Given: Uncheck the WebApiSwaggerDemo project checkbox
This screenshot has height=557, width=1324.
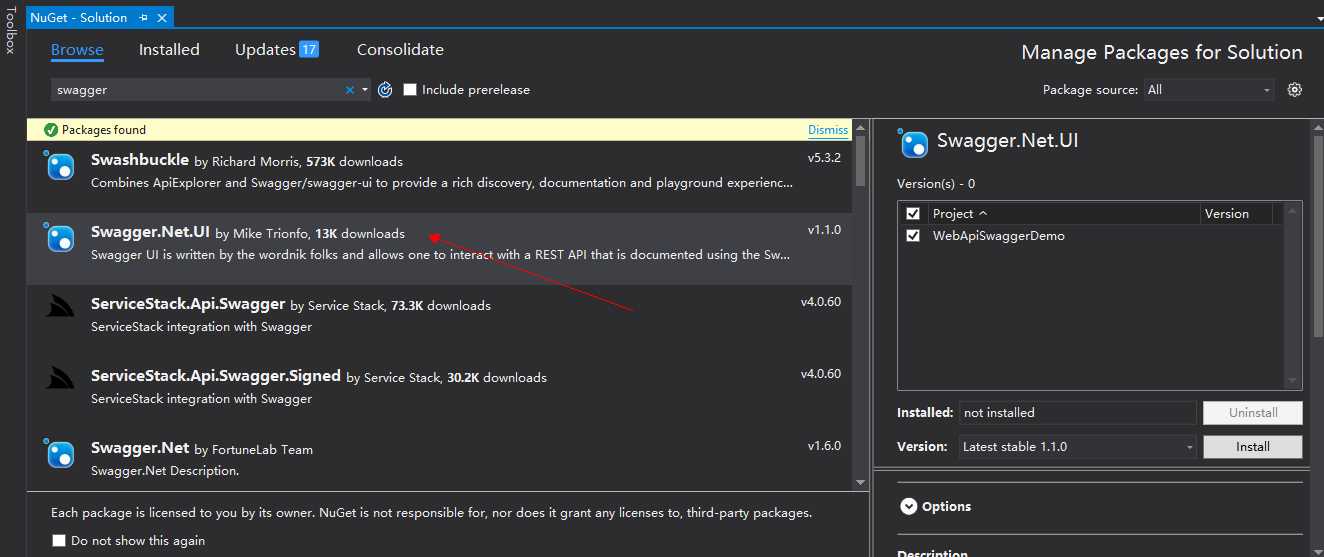Looking at the screenshot, I should click(913, 236).
